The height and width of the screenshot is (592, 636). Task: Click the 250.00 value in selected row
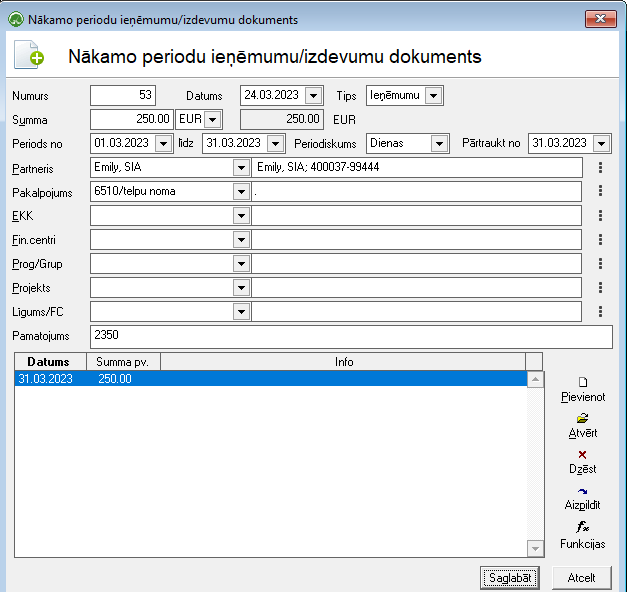point(115,379)
